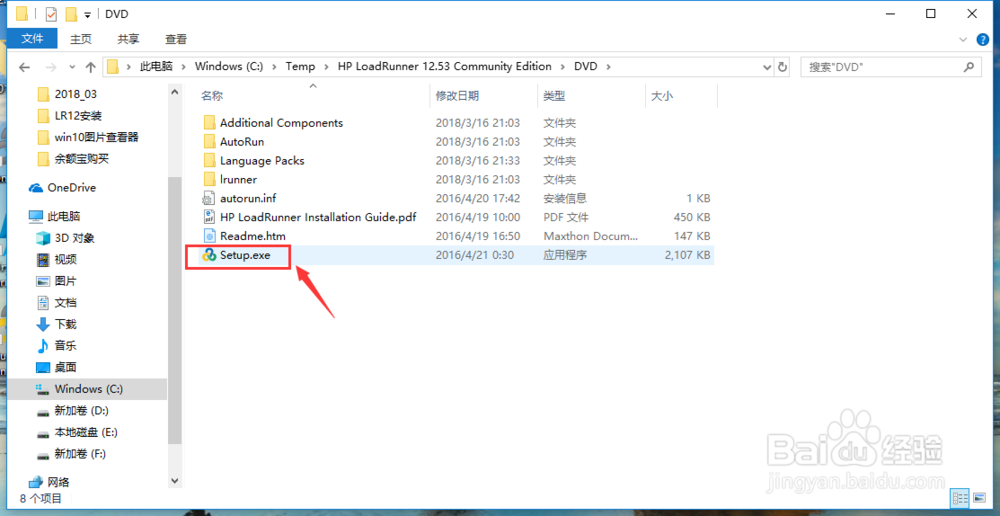1000x516 pixels.
Task: Select the Setup.exe application
Action: click(x=245, y=255)
